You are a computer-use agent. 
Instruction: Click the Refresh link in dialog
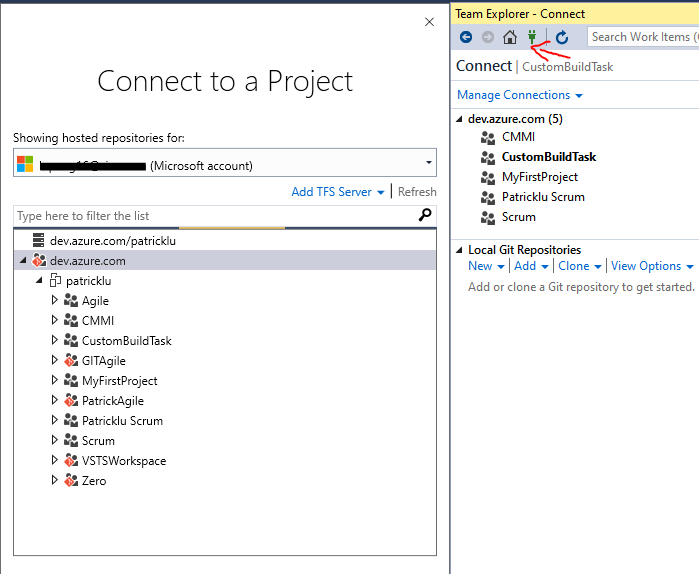coord(417,192)
